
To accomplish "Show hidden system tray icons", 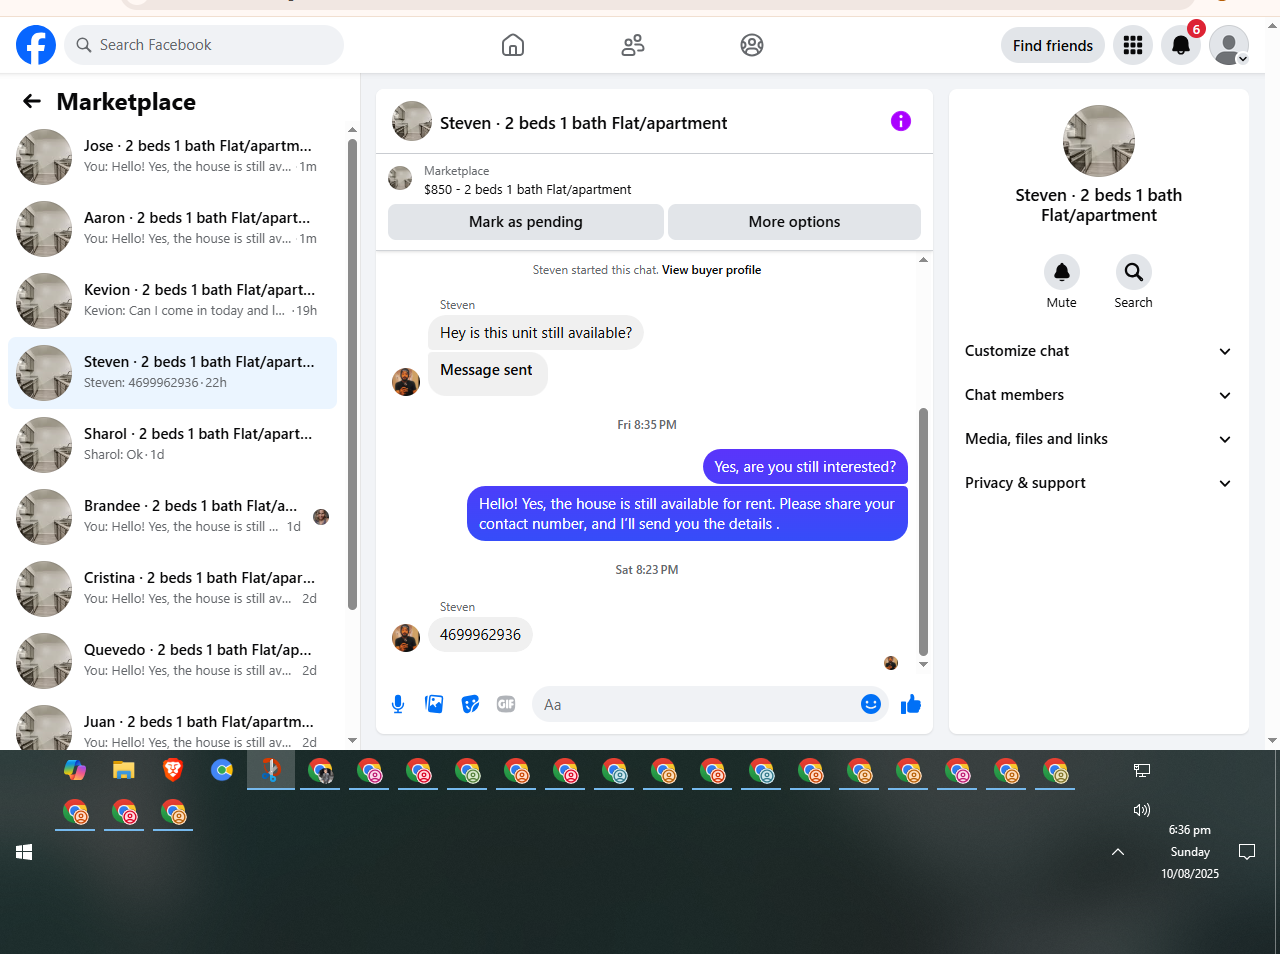I will (x=1118, y=852).
